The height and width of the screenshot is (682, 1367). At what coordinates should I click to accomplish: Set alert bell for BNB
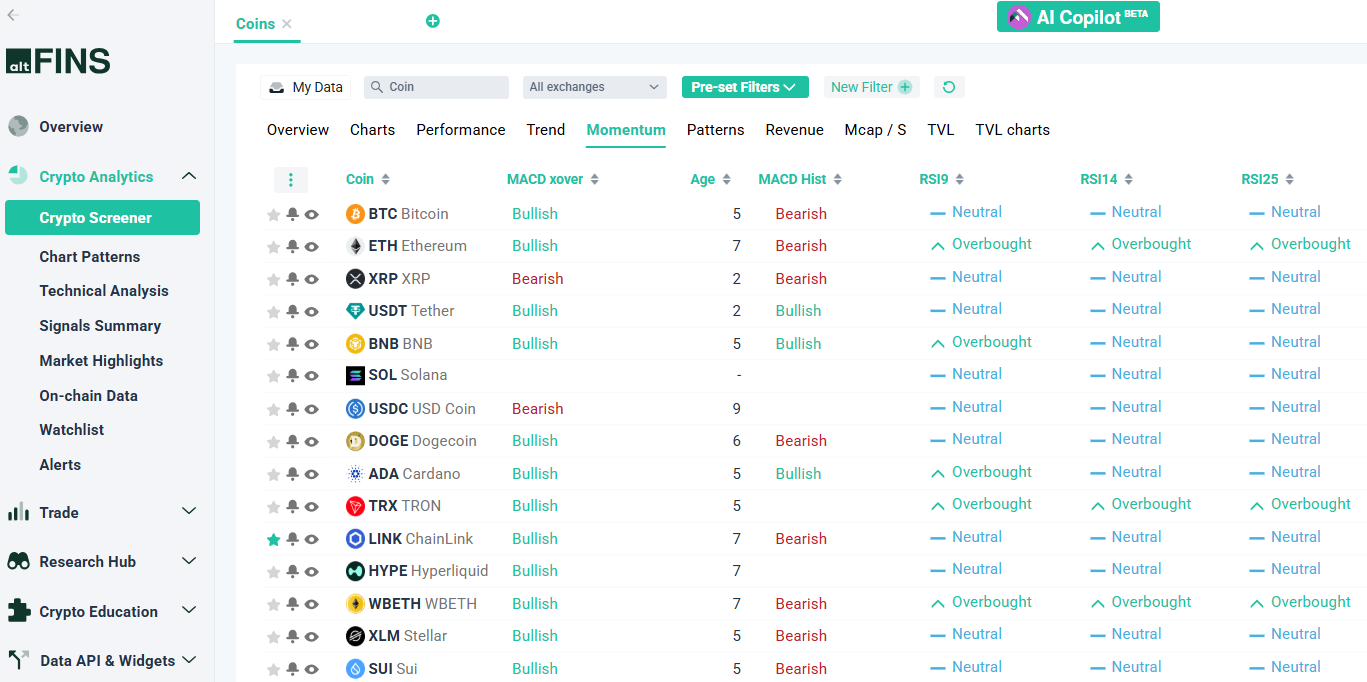tap(292, 344)
